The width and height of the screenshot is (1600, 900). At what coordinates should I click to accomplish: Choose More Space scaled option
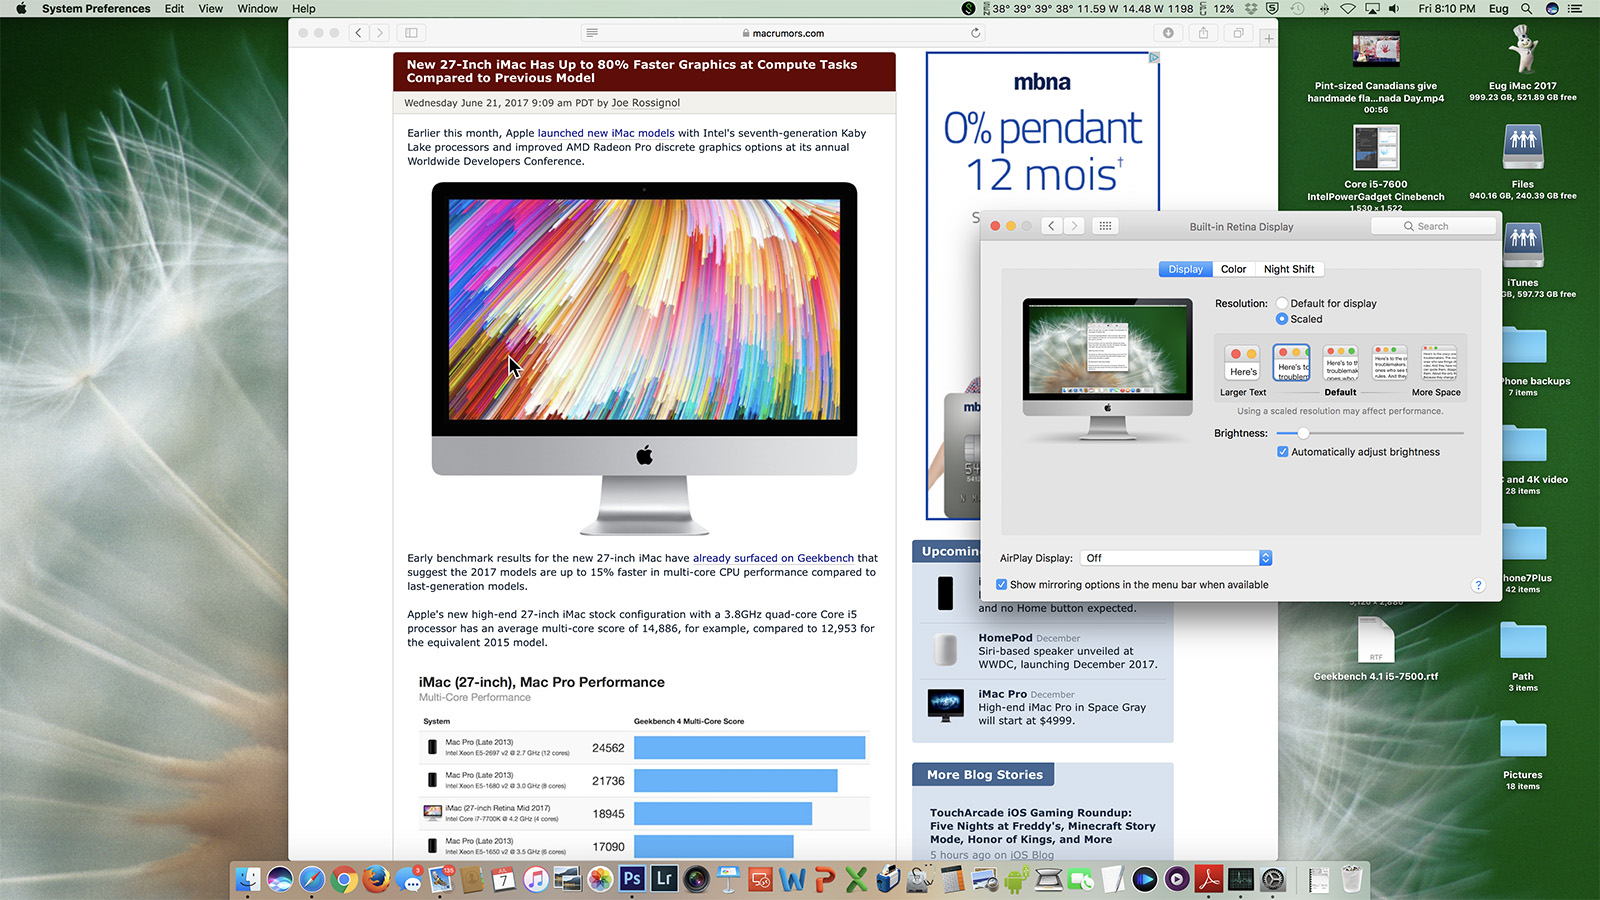point(1438,361)
